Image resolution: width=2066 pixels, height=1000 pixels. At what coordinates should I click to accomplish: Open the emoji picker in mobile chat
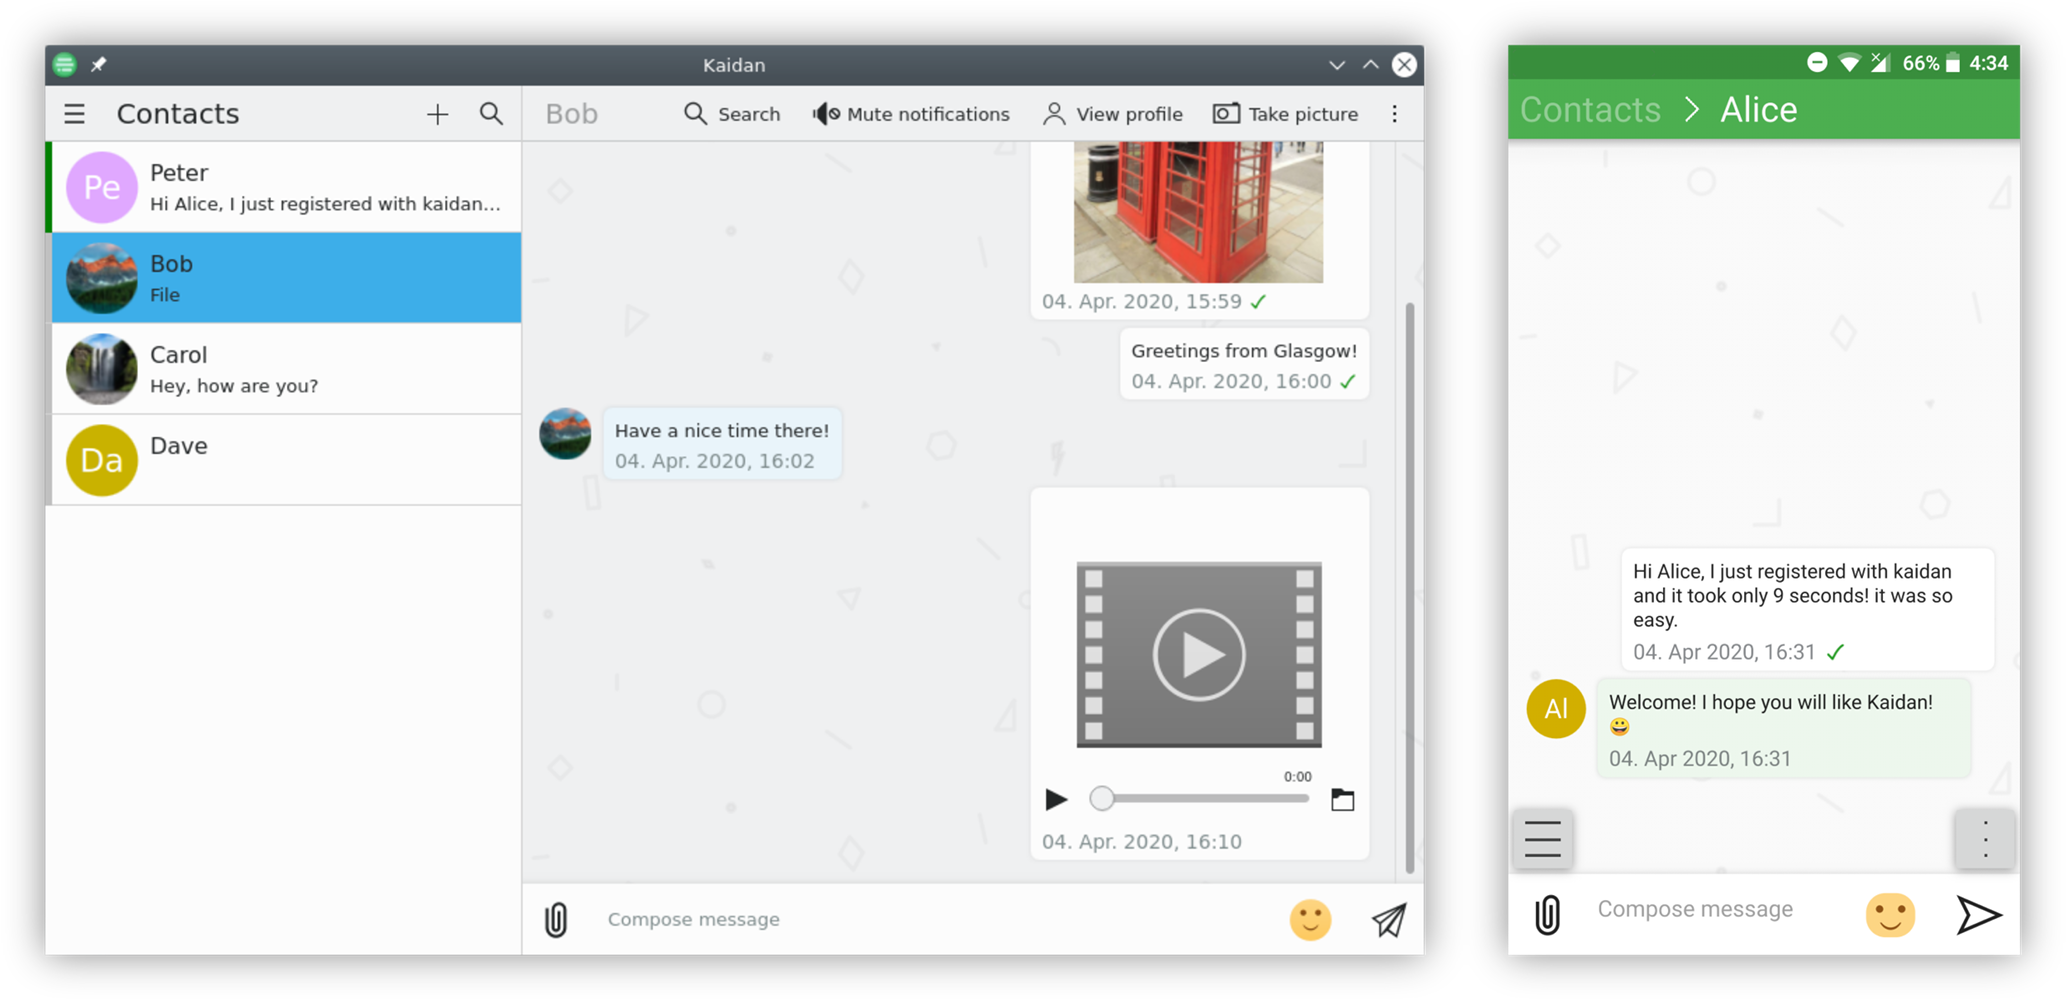coord(1890,915)
